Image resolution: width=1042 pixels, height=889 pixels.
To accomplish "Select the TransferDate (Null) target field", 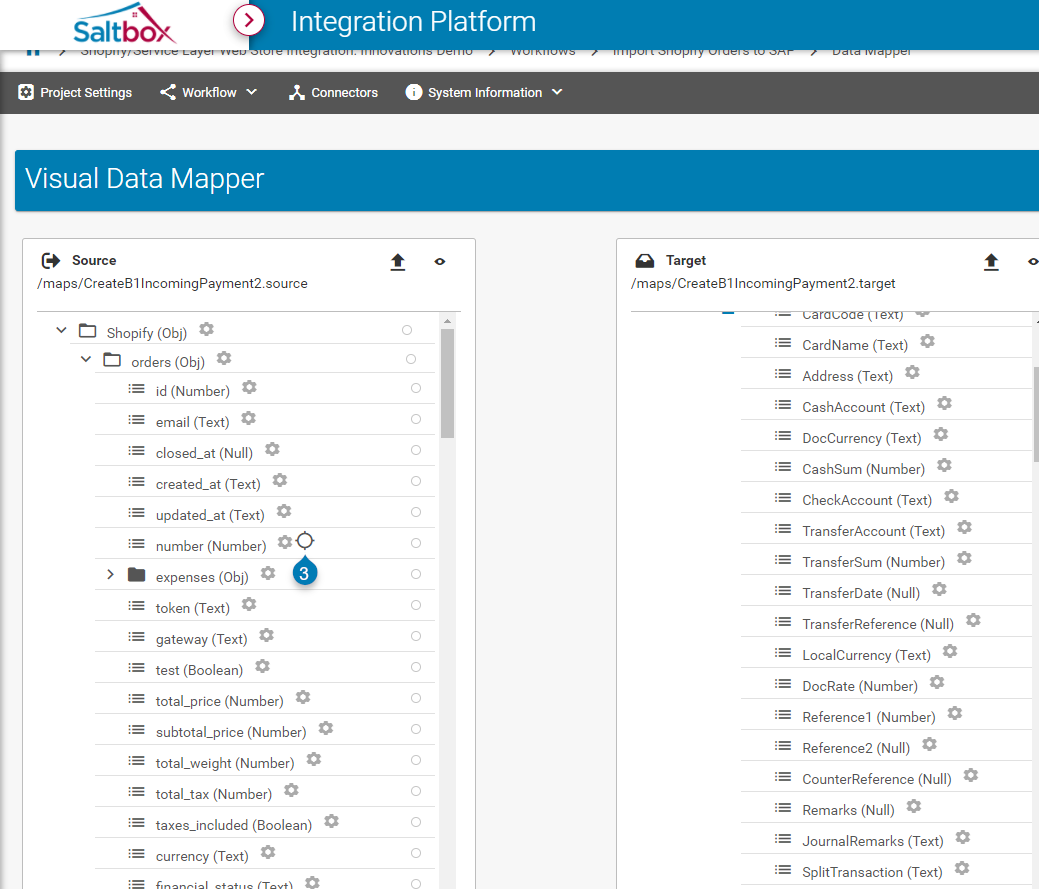I will 861,593.
